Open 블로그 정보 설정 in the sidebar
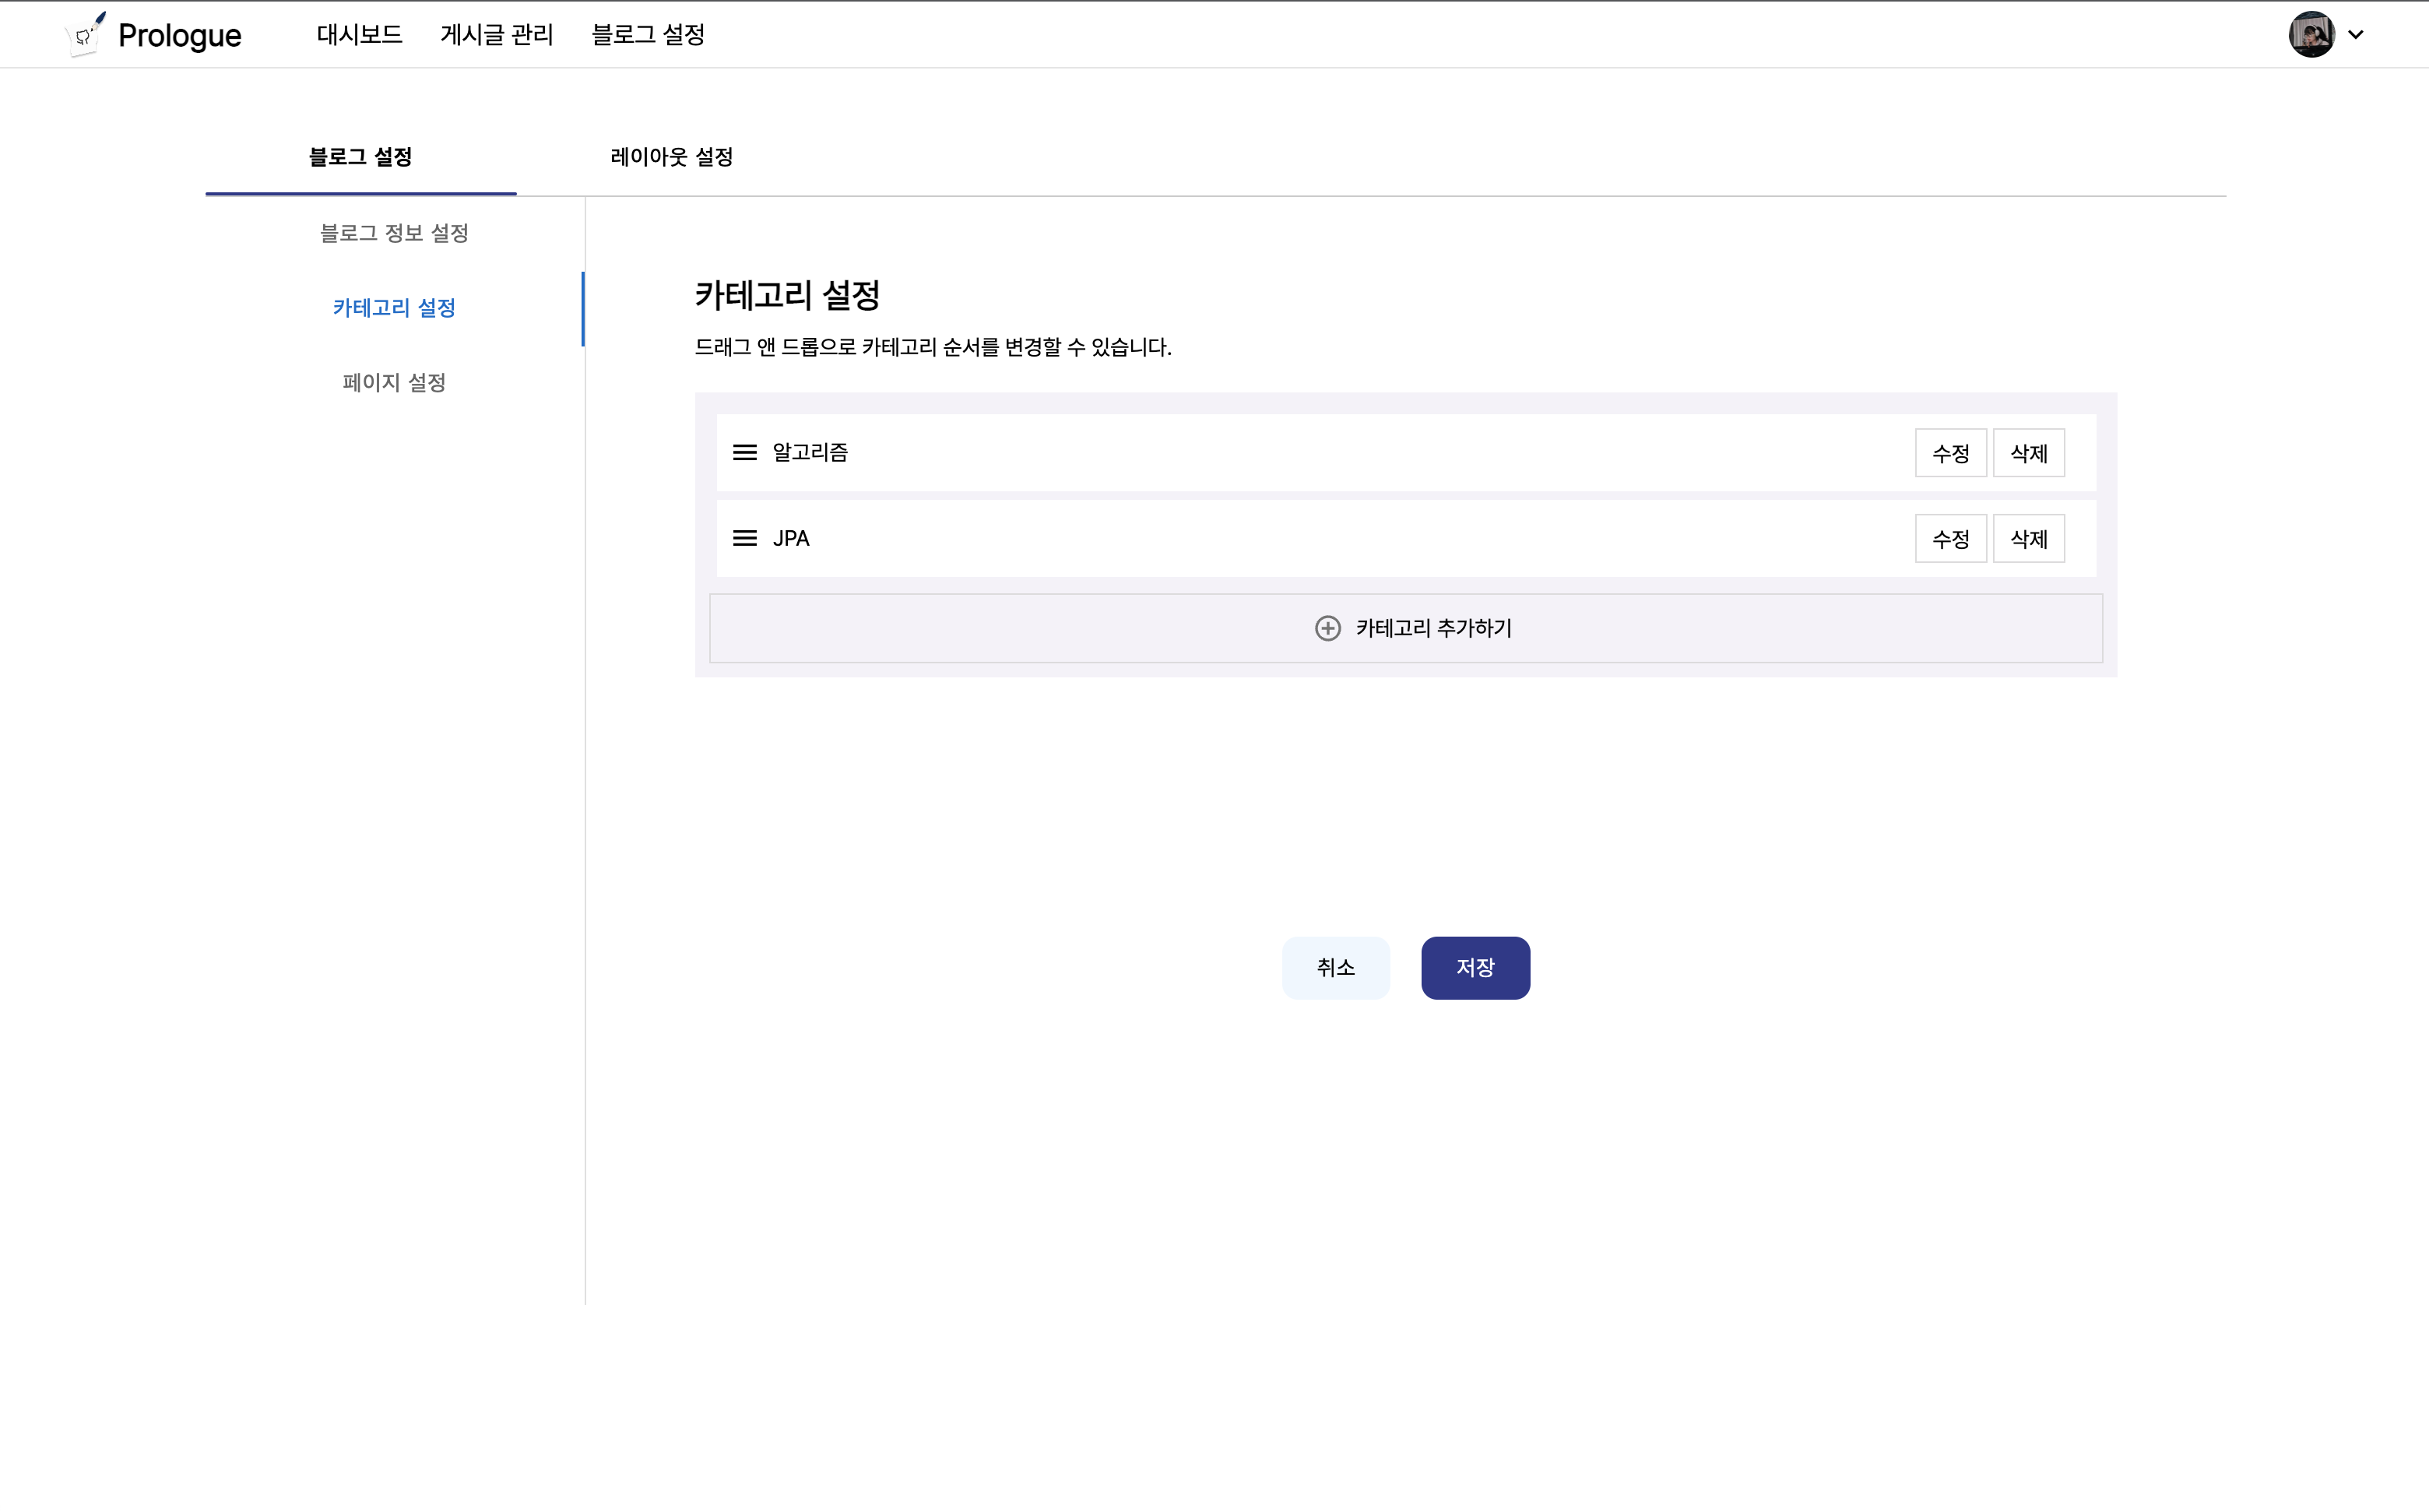 394,233
